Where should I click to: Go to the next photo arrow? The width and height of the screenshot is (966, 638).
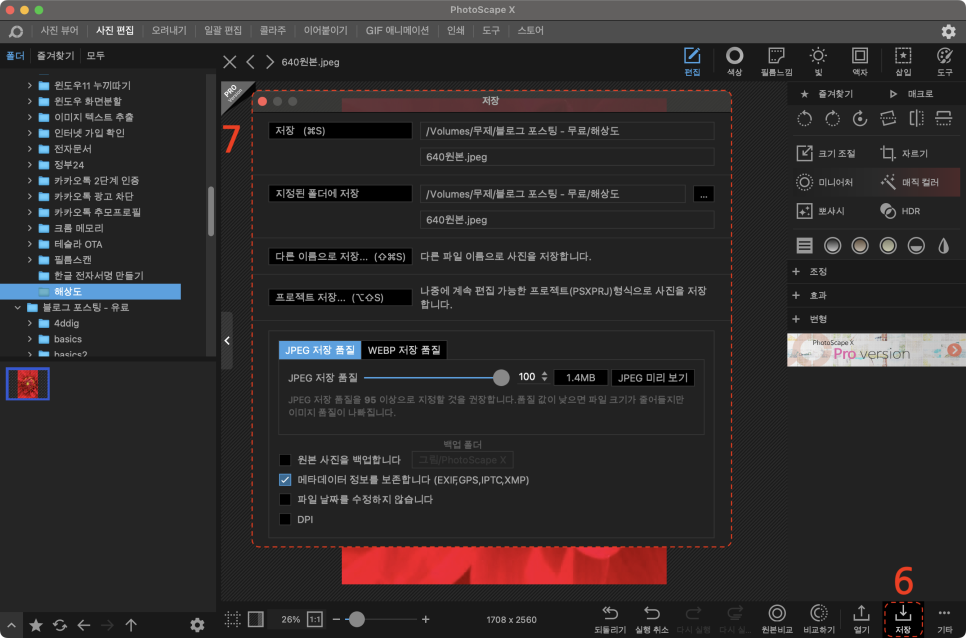[270, 62]
